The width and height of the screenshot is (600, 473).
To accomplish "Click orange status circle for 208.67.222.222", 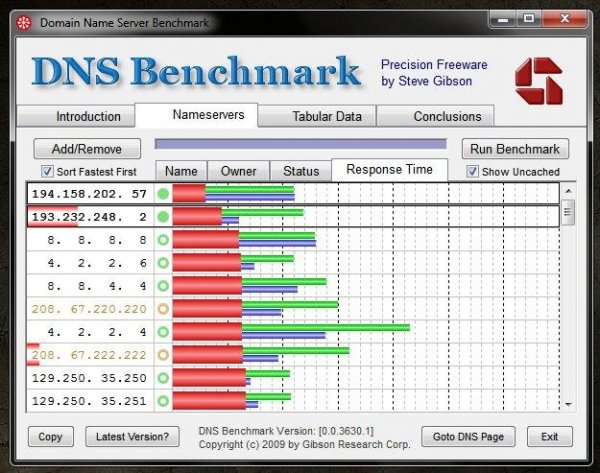I will point(163,355).
